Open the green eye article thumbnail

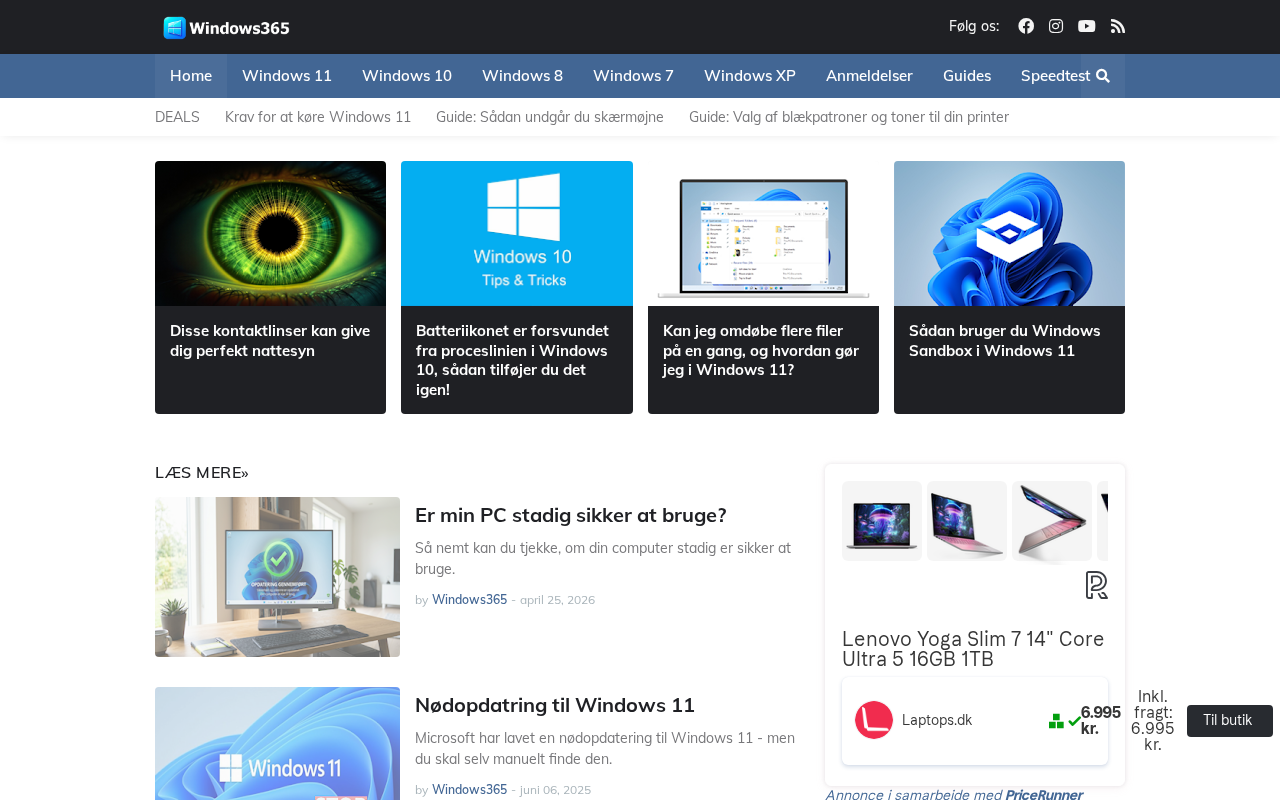(x=270, y=233)
